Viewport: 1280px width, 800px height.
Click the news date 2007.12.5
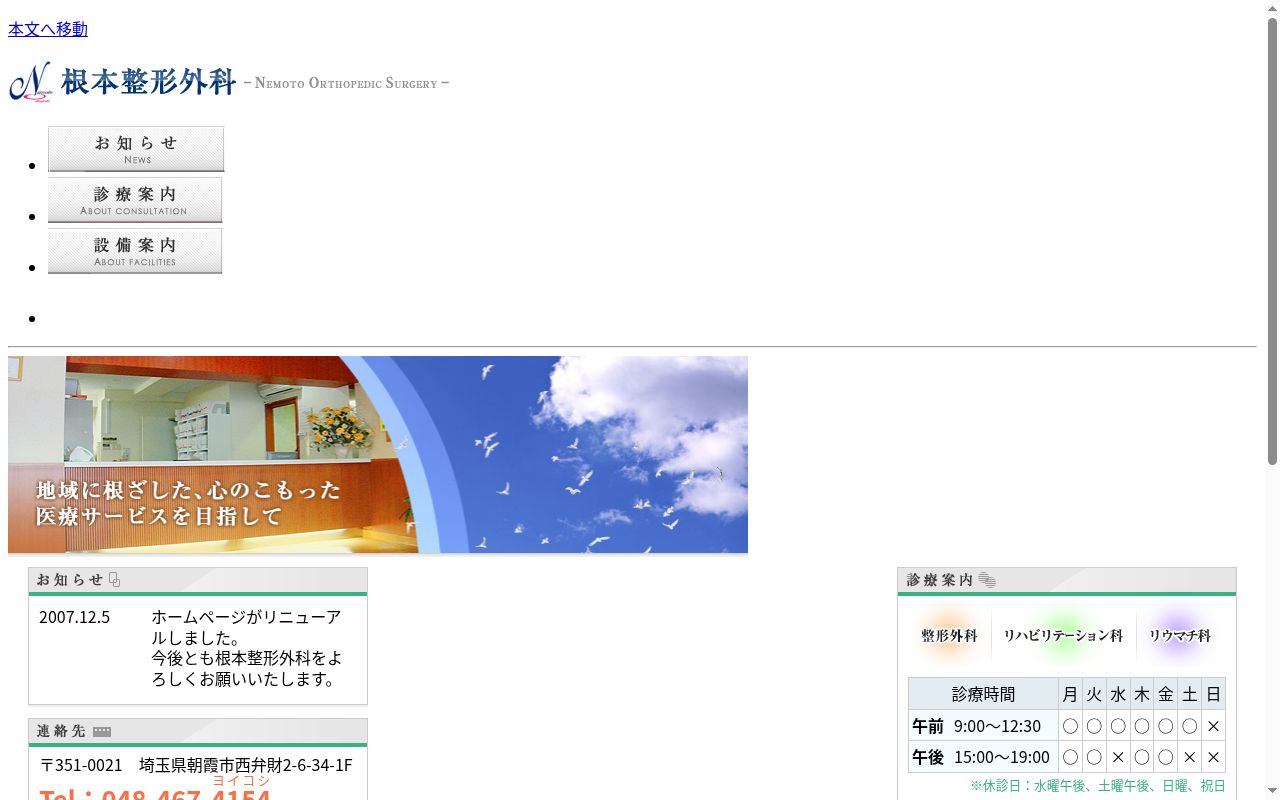(x=74, y=617)
